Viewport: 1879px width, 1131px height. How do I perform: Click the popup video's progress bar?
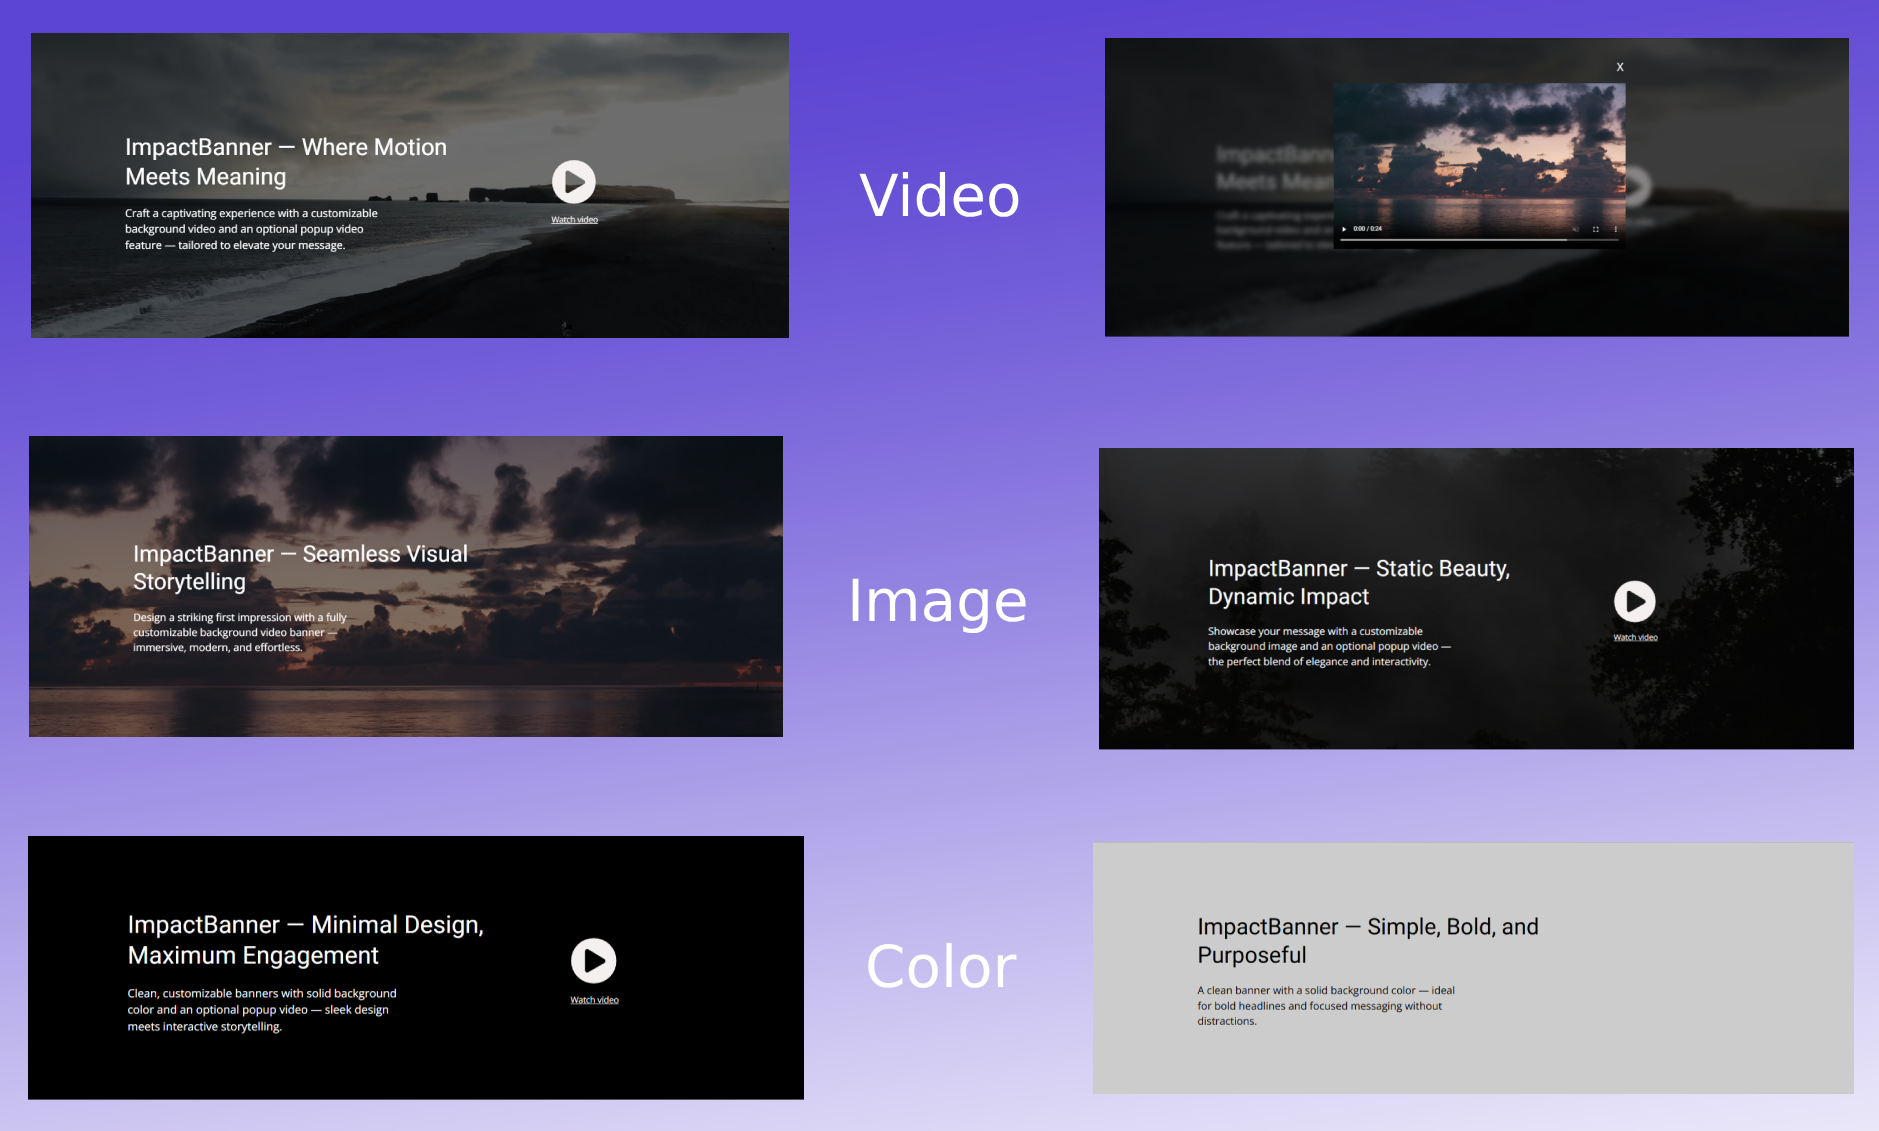point(1478,240)
